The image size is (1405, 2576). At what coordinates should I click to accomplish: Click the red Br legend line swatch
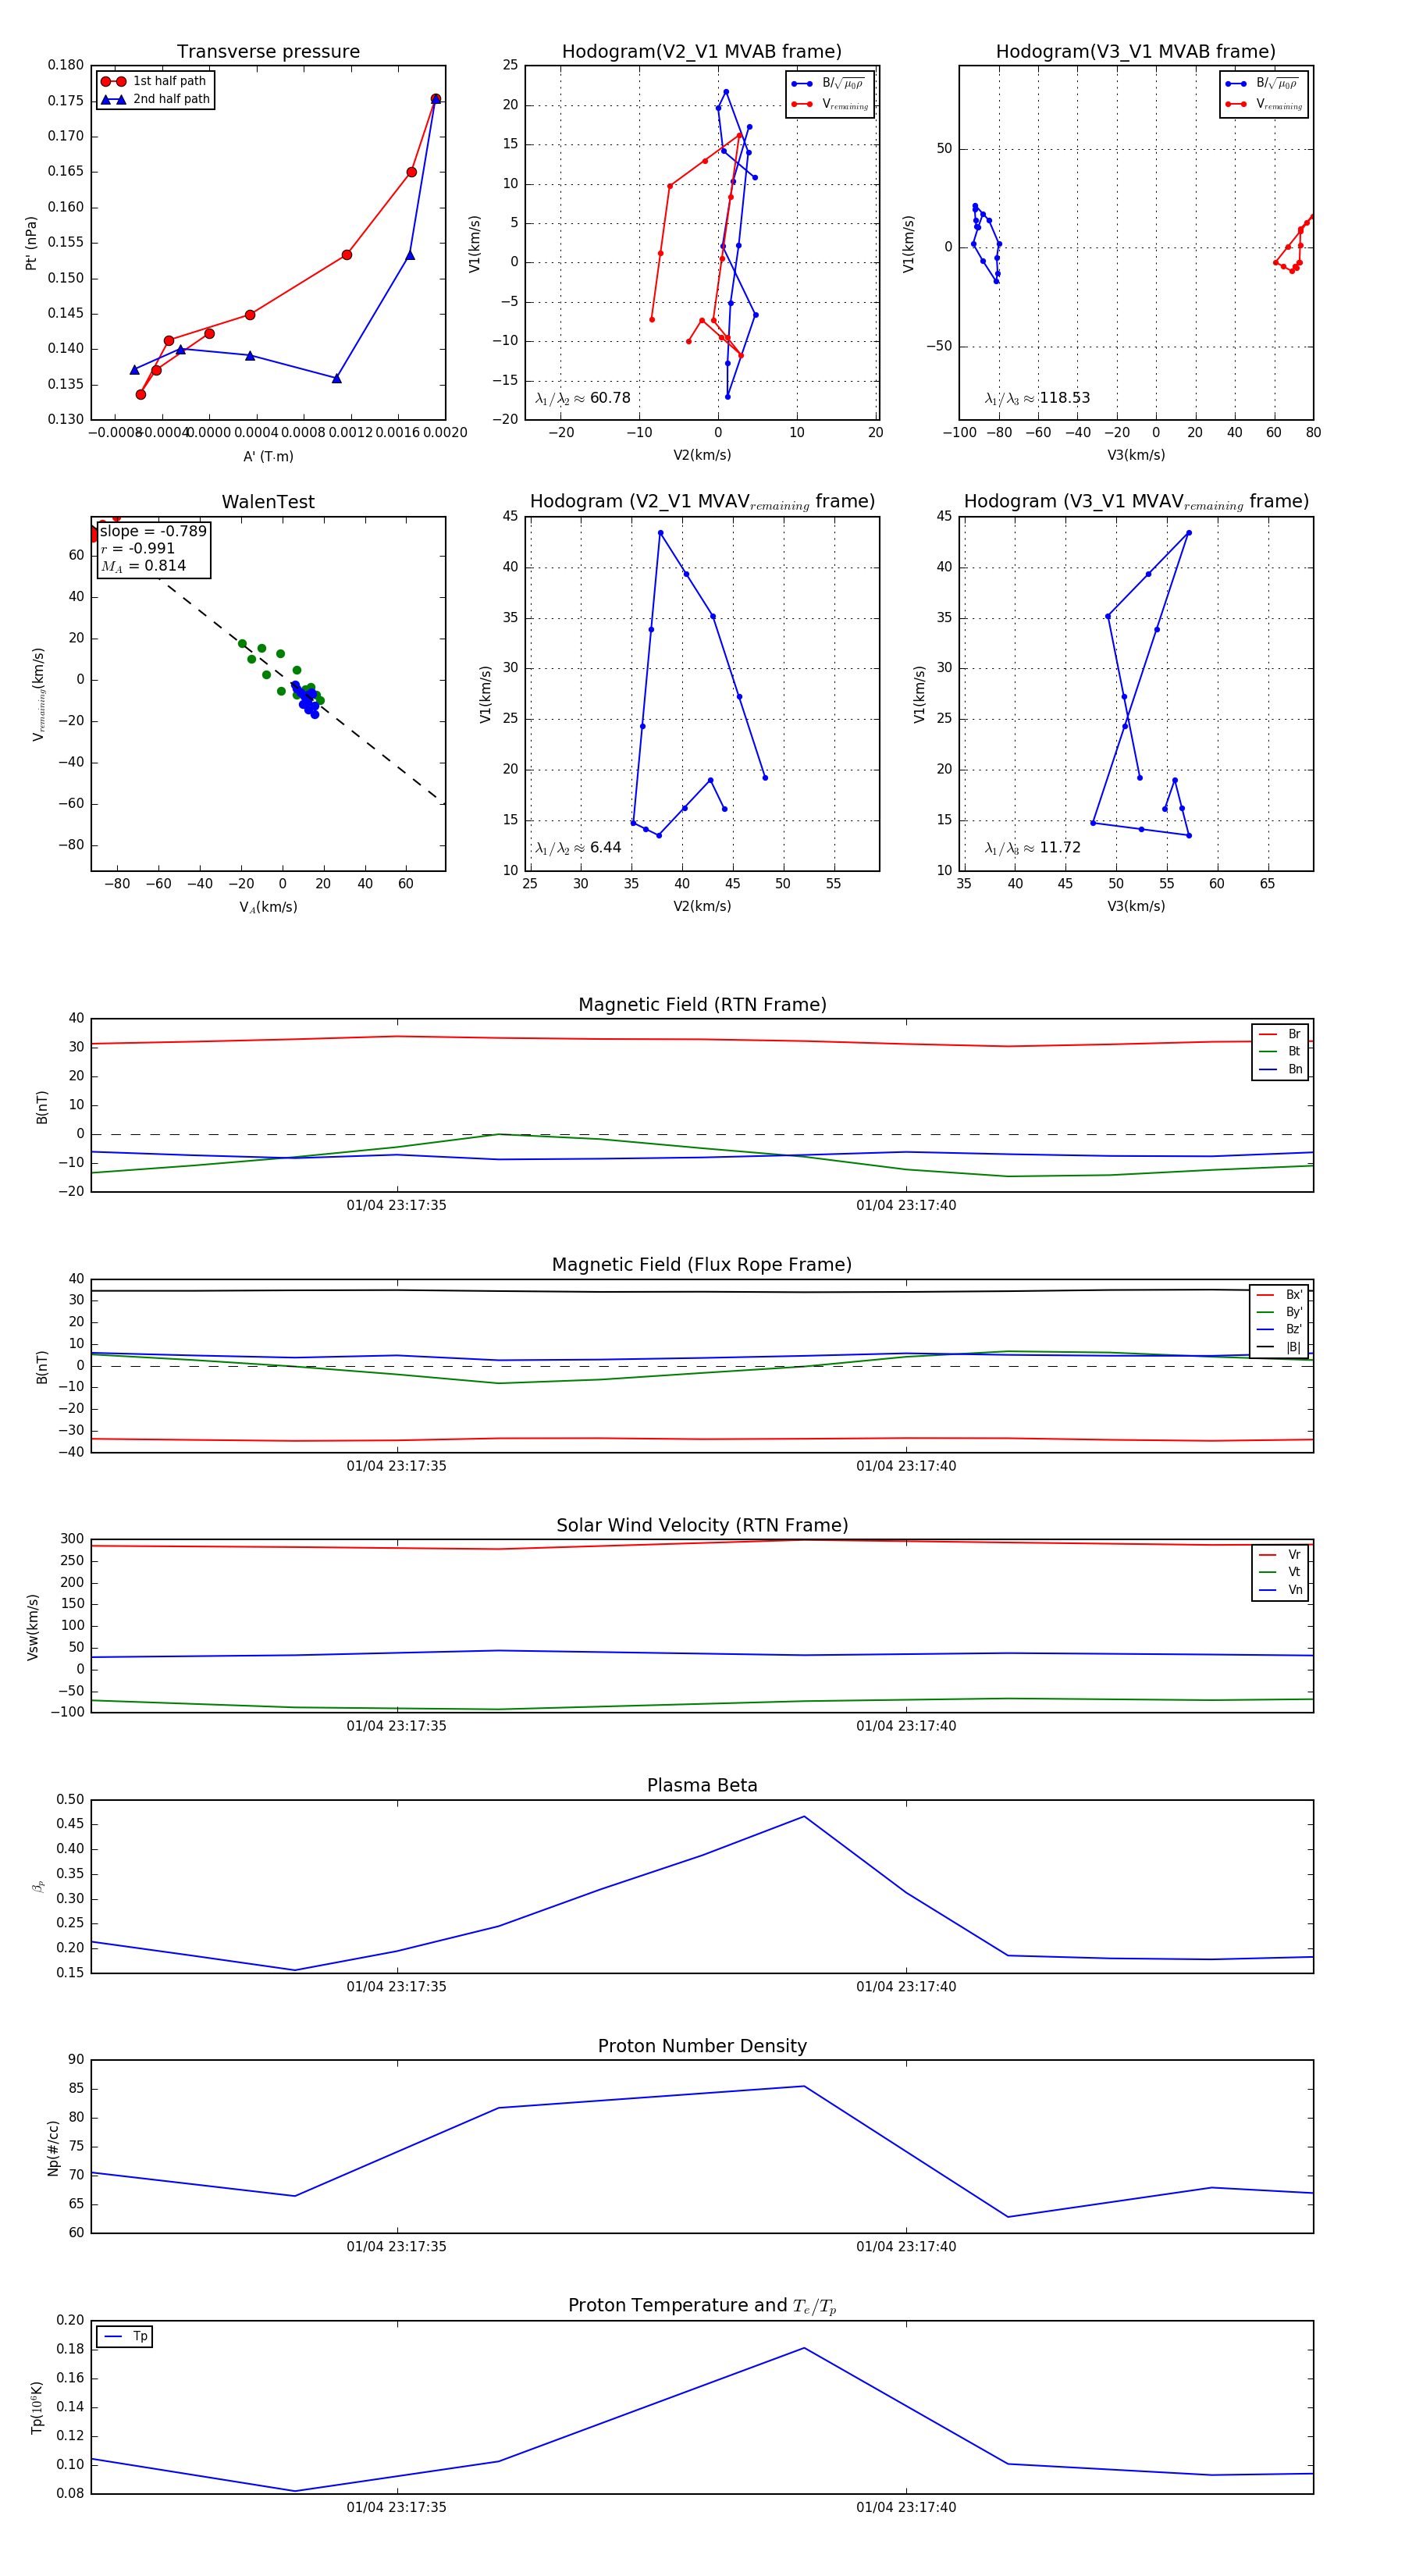[1267, 1034]
